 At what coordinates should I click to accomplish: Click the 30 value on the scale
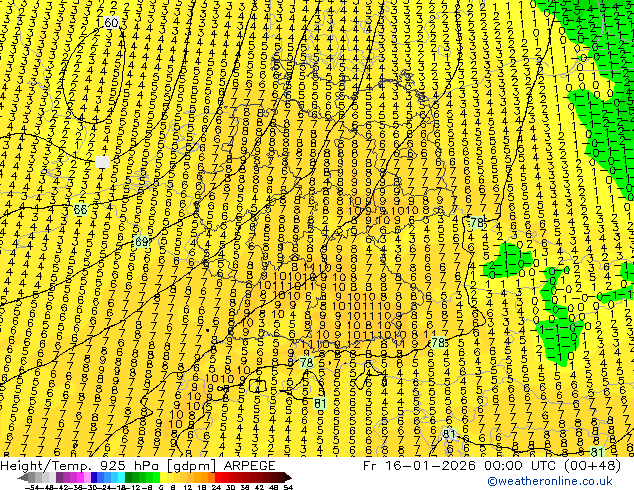(230, 488)
